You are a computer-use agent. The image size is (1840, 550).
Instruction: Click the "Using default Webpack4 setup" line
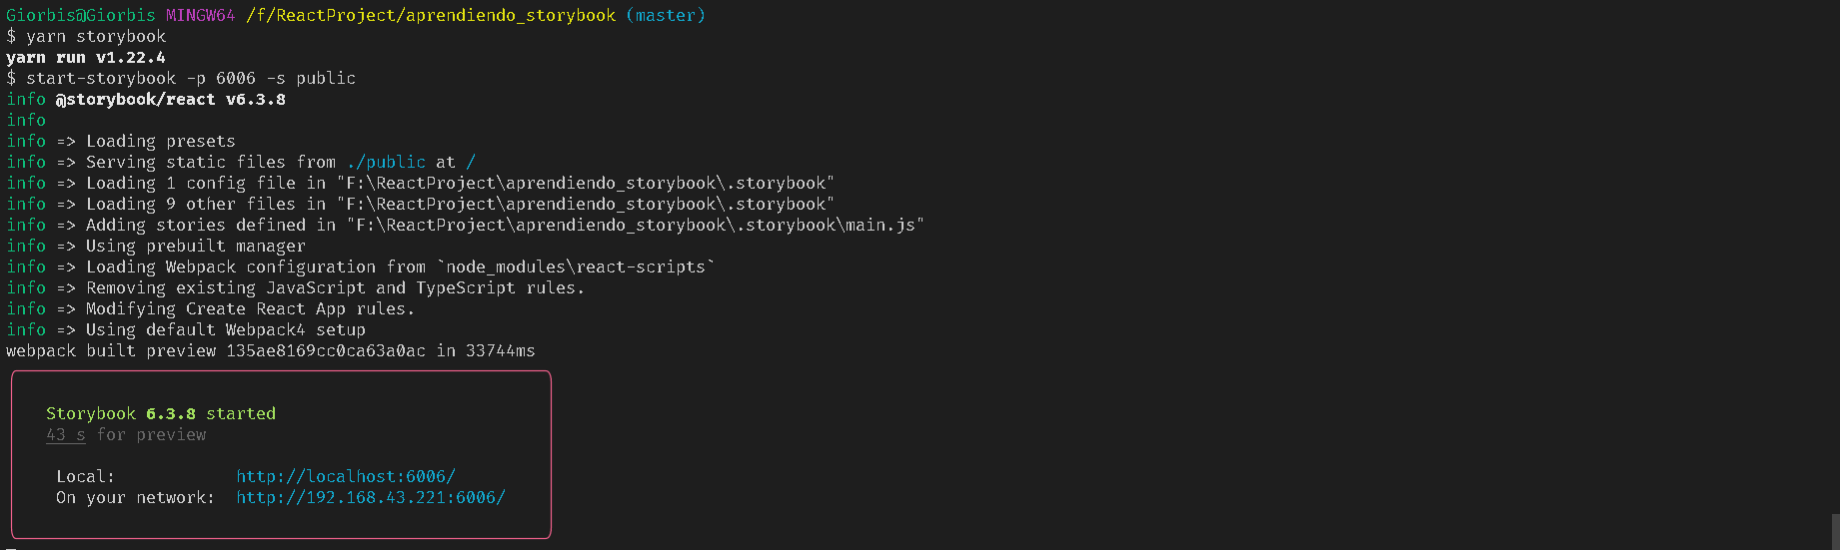coord(225,330)
